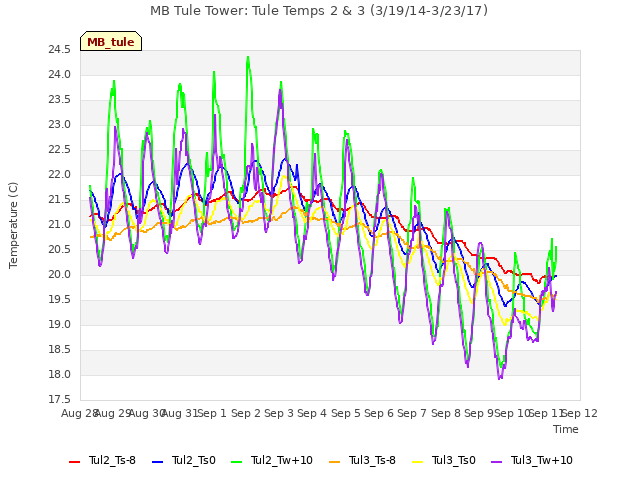This screenshot has width=640, height=480.
Task: Click the yellow Tul3_Ts0 legend swatch
Action: click(x=418, y=462)
